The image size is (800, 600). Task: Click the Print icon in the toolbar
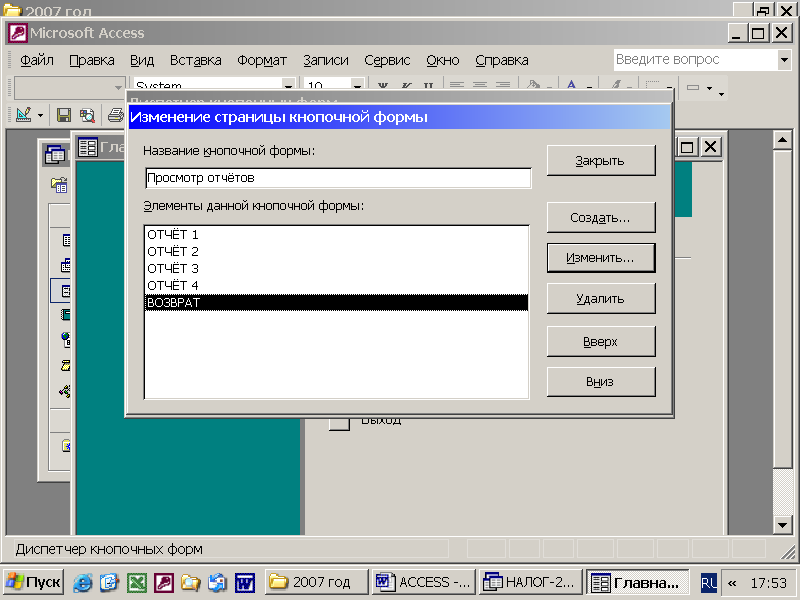116,115
